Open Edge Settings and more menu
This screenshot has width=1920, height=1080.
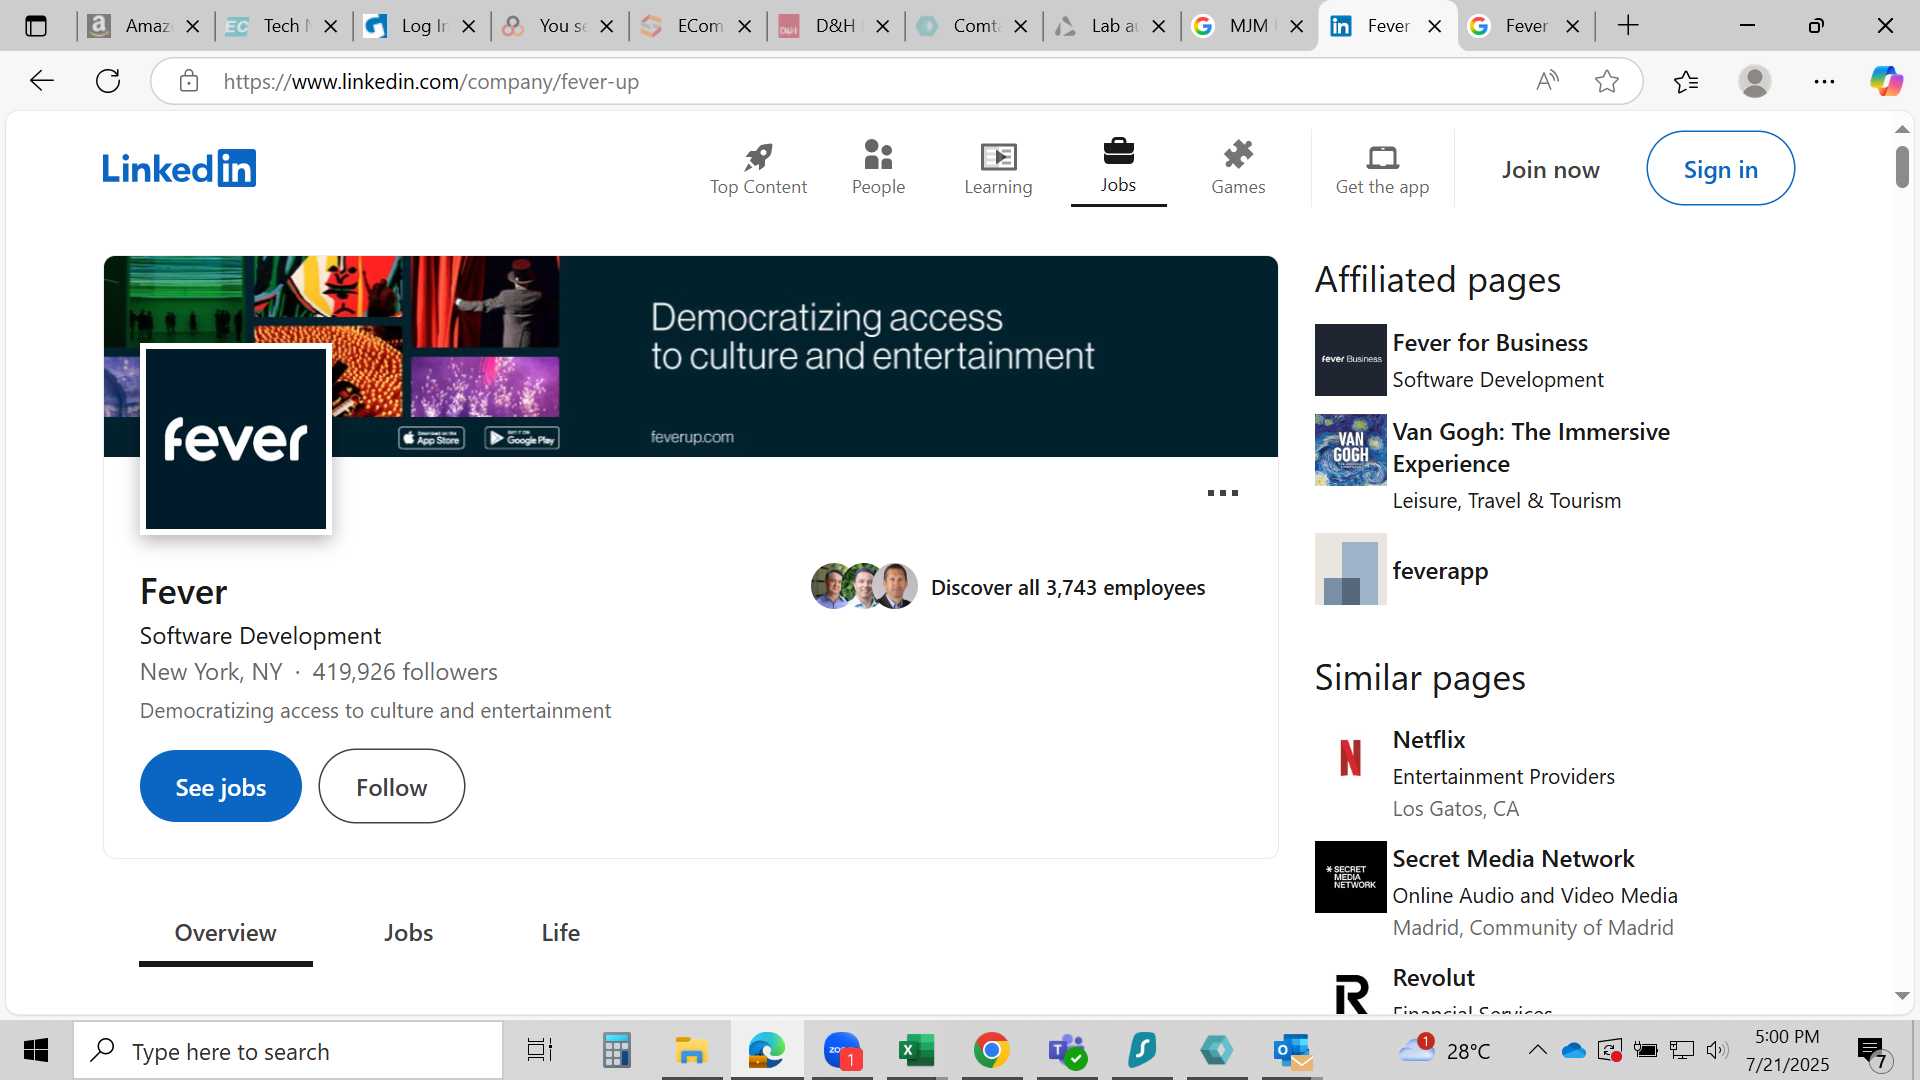pyautogui.click(x=1824, y=81)
